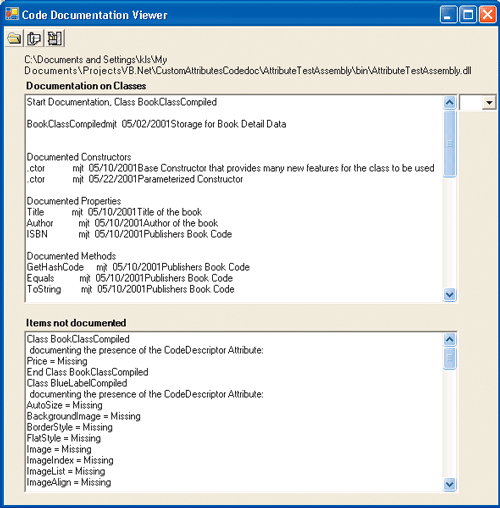Open an assembly with the folder icon
Viewport: 500px width, 508px height.
(14, 38)
